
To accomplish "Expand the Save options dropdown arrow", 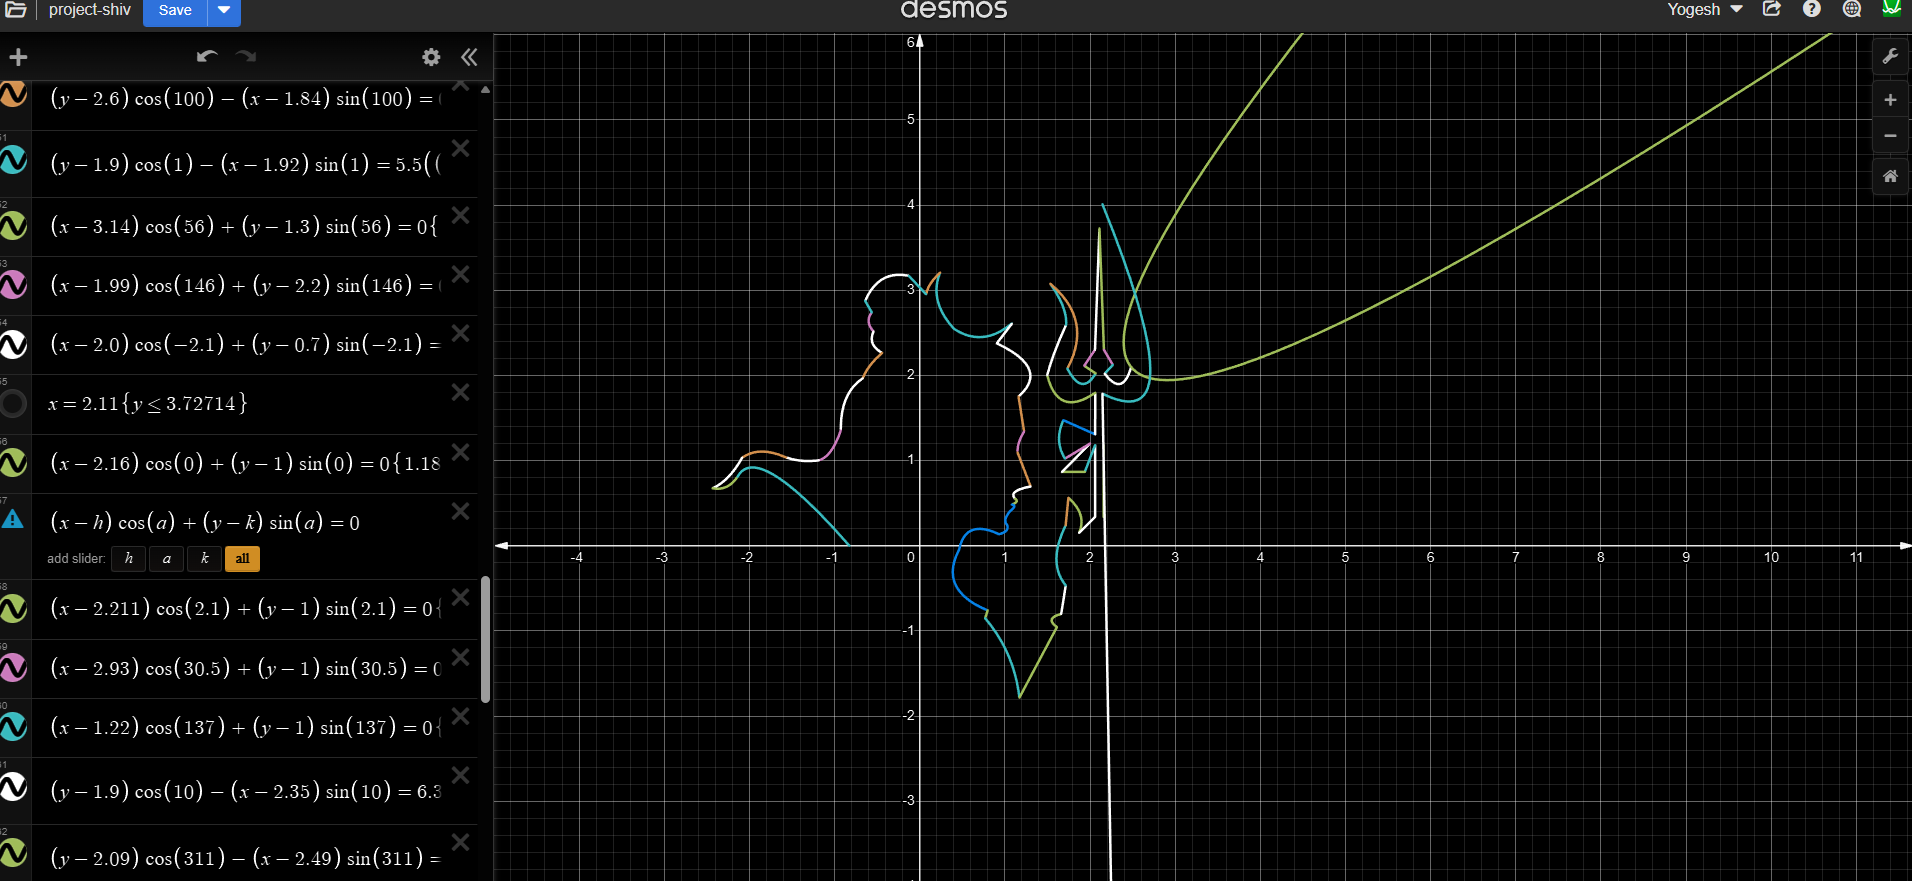I will 224,10.
